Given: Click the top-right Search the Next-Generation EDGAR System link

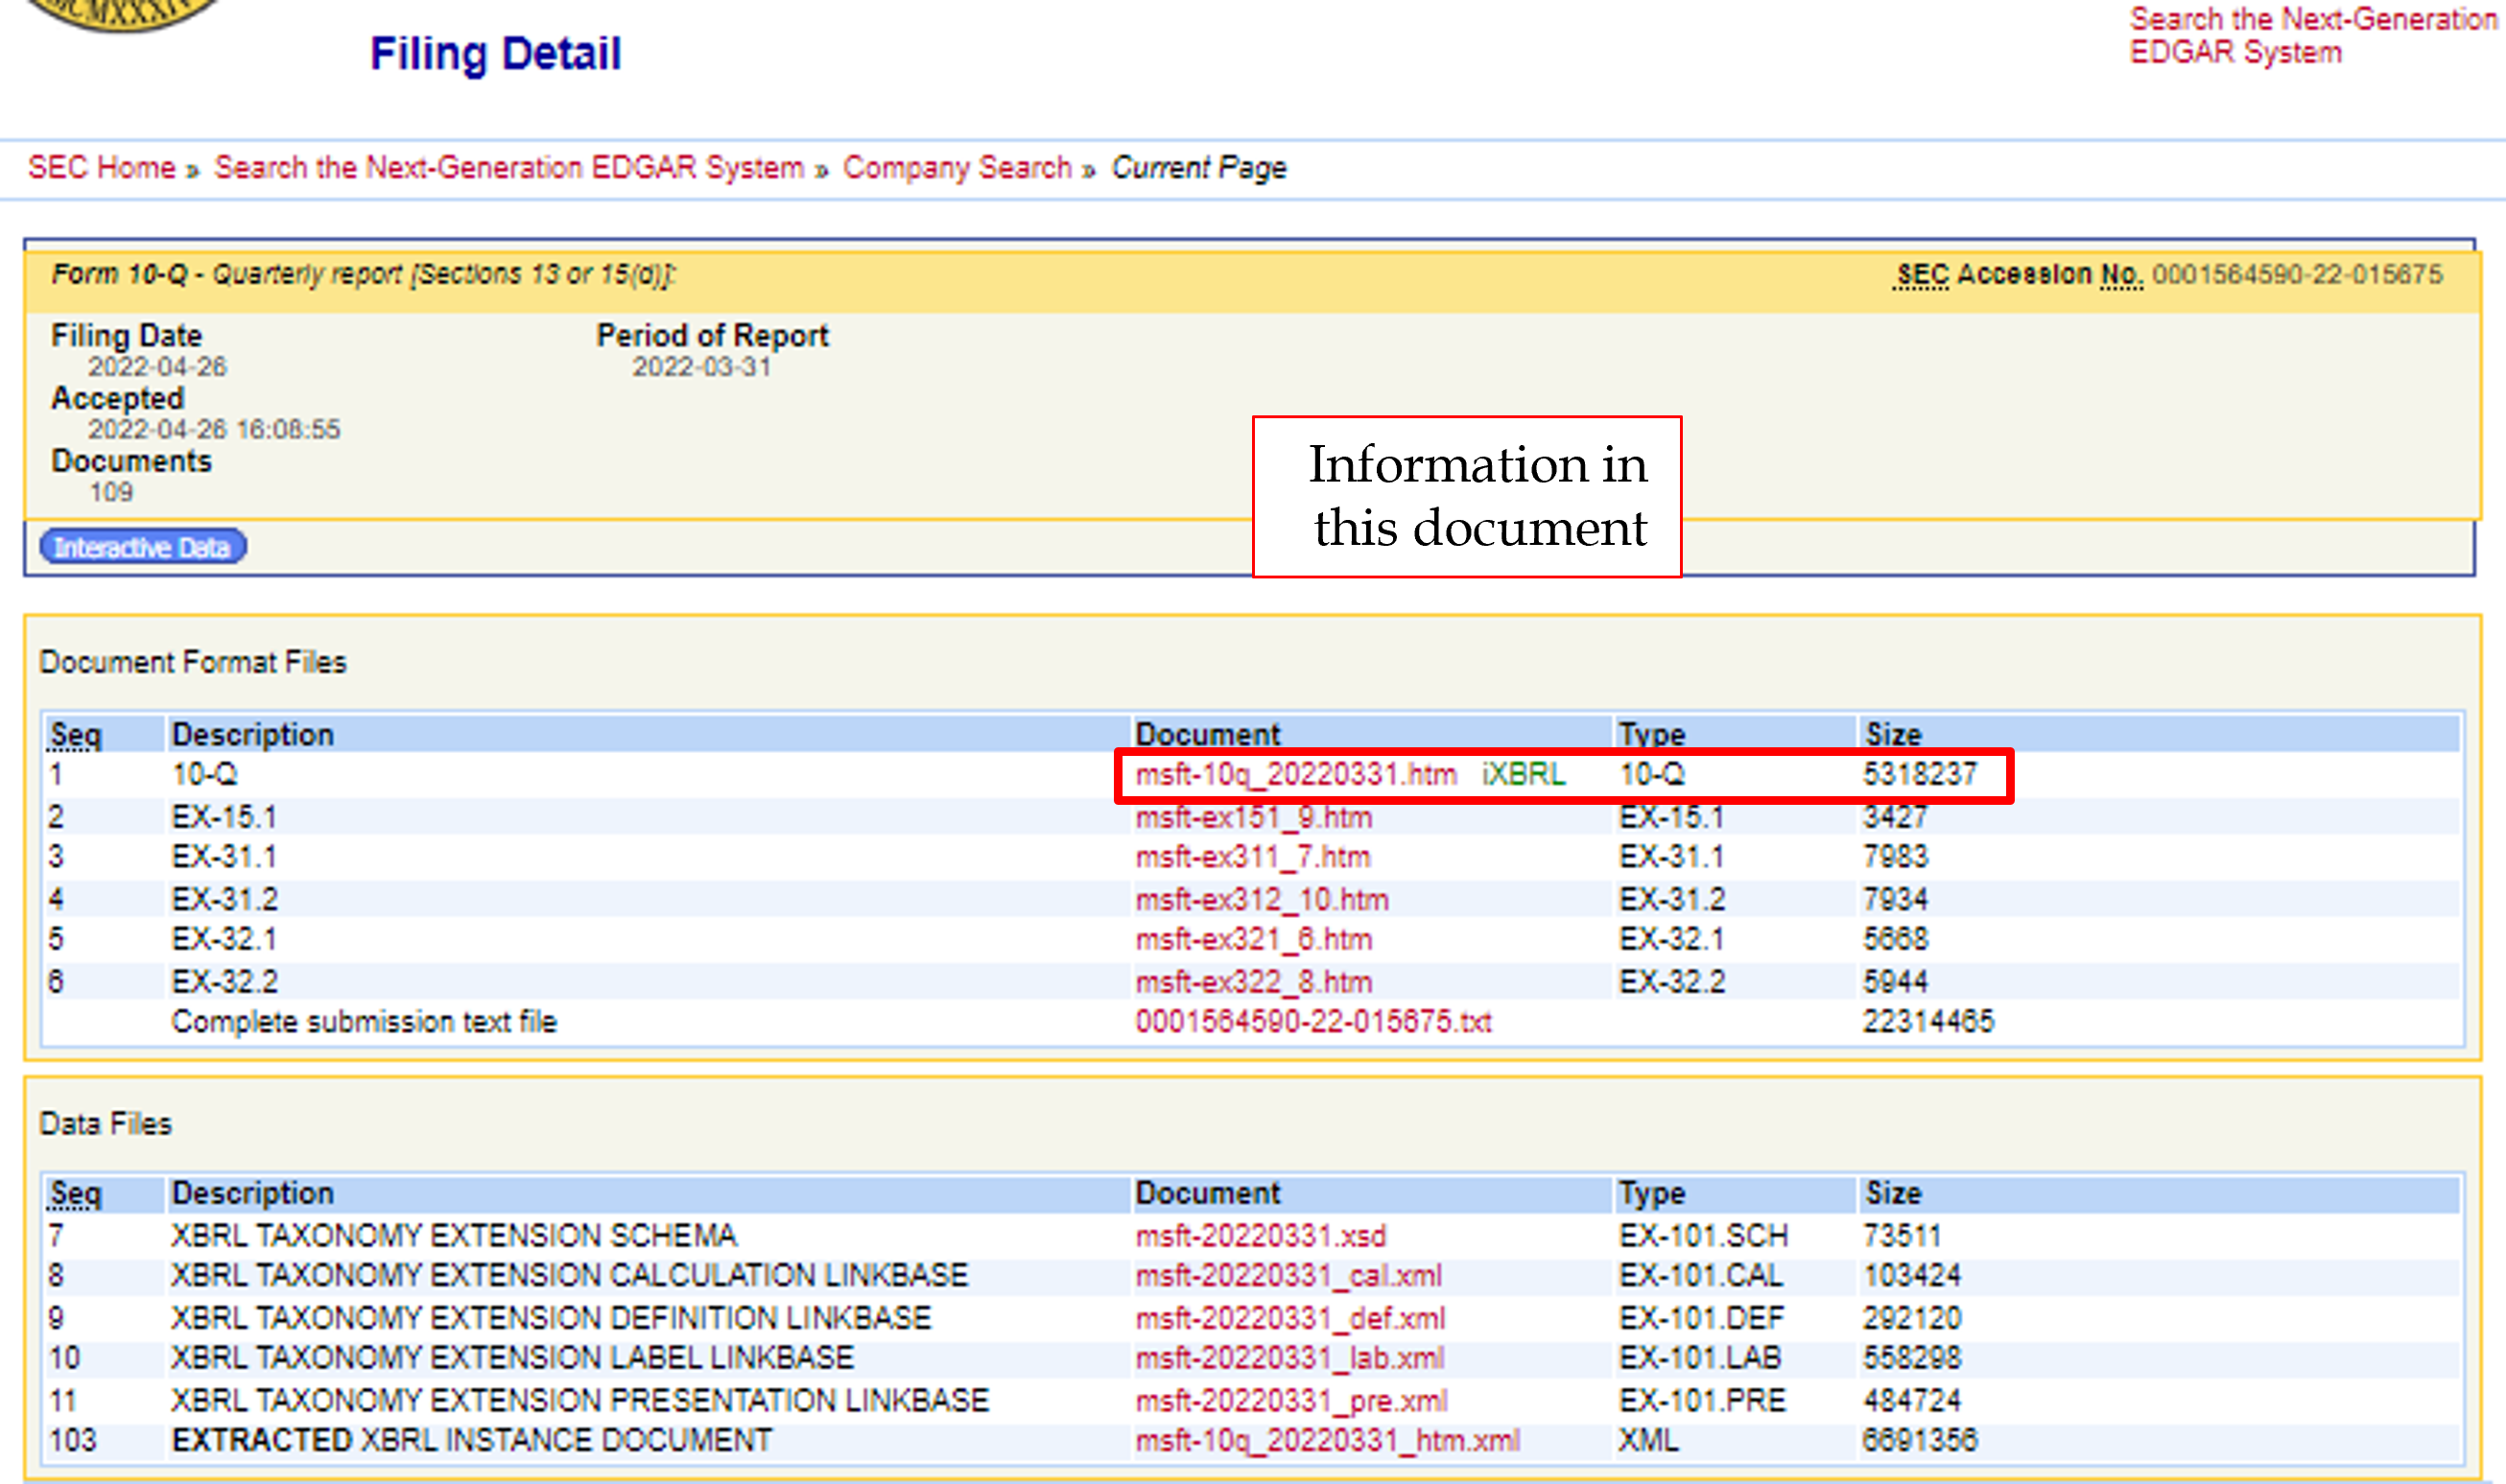Looking at the screenshot, I should click(x=2313, y=35).
